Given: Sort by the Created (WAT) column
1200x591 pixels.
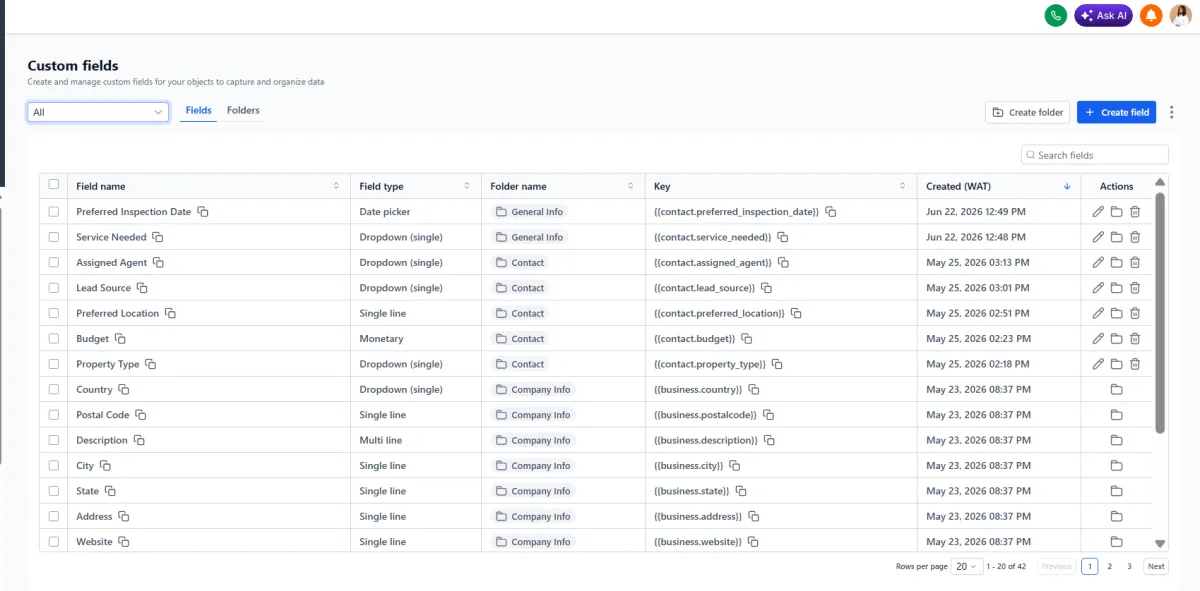Looking at the screenshot, I should click(1067, 186).
